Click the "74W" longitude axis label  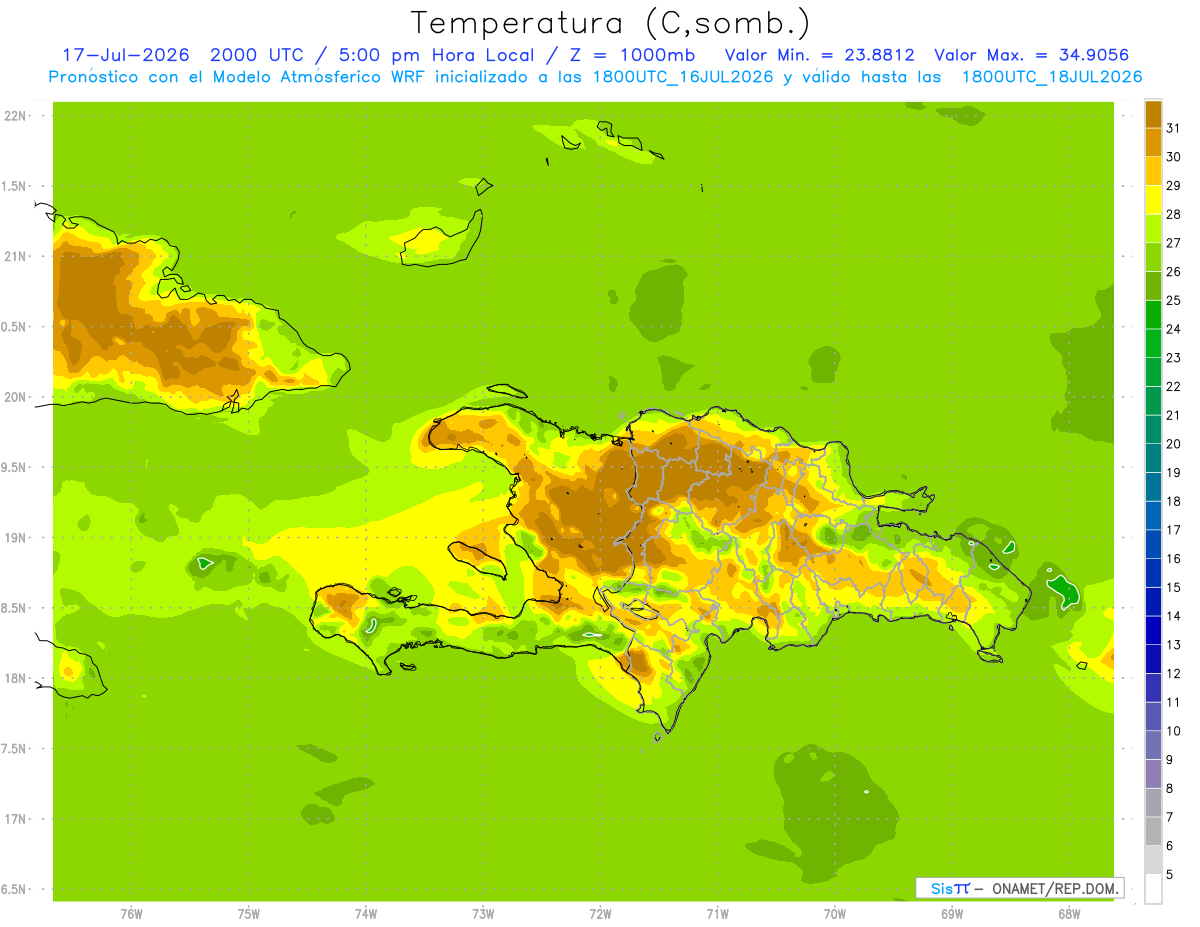click(366, 914)
